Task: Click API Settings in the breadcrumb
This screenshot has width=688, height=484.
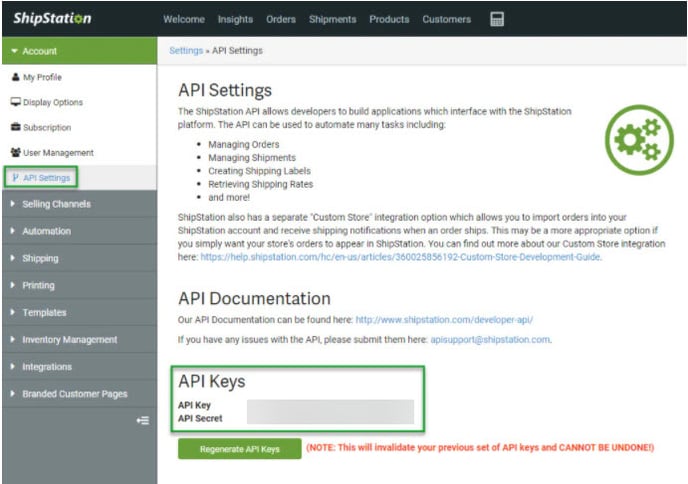Action: pos(237,50)
